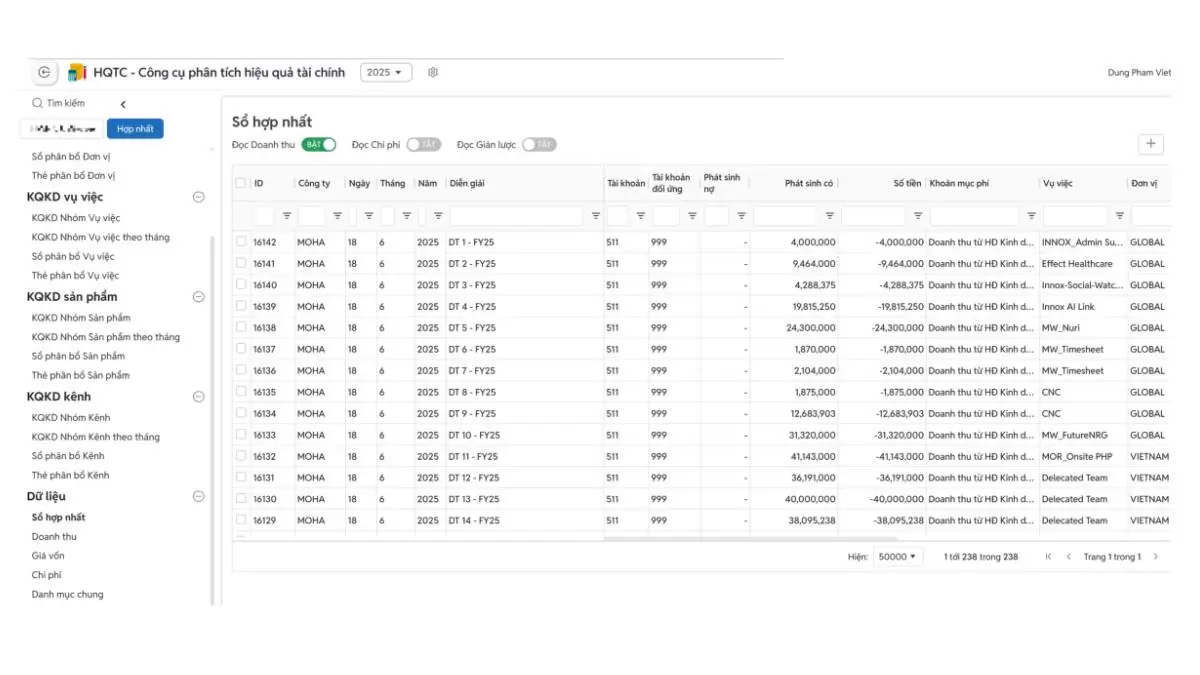Open the settings gear icon next to year
This screenshot has height=675, width=1200.
[433, 72]
